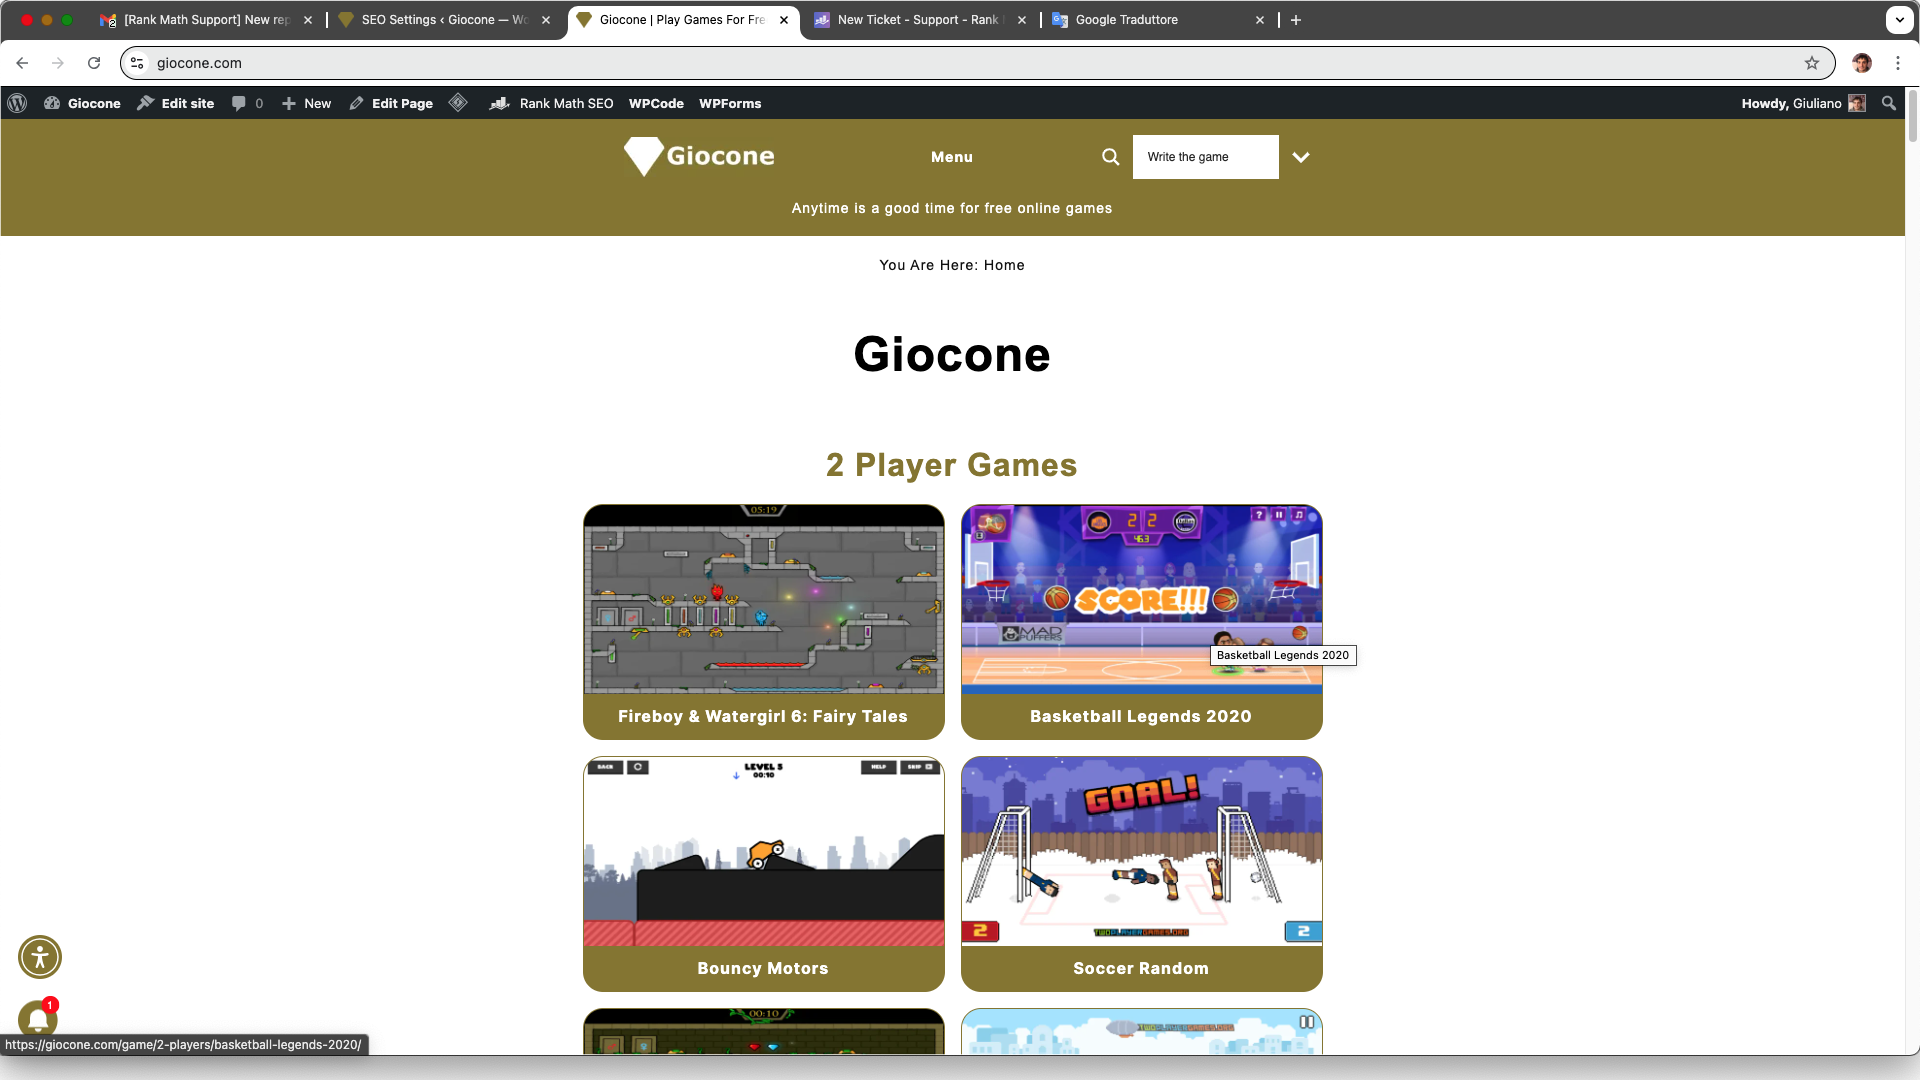1920x1080 pixels.
Task: Open Soccer Random game thumbnail
Action: [x=1142, y=851]
